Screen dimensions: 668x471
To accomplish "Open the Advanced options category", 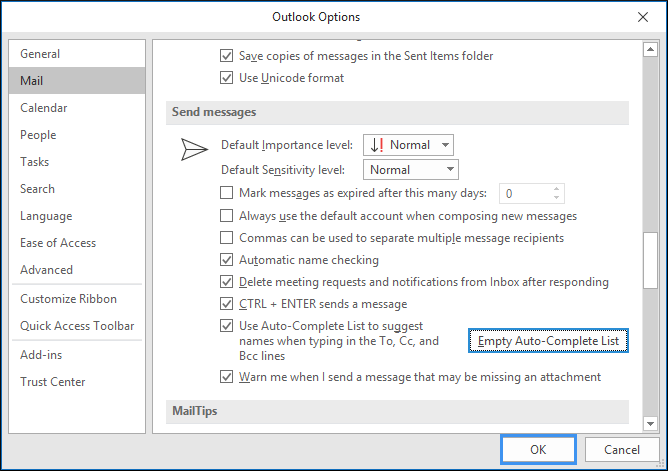I will click(x=77, y=270).
